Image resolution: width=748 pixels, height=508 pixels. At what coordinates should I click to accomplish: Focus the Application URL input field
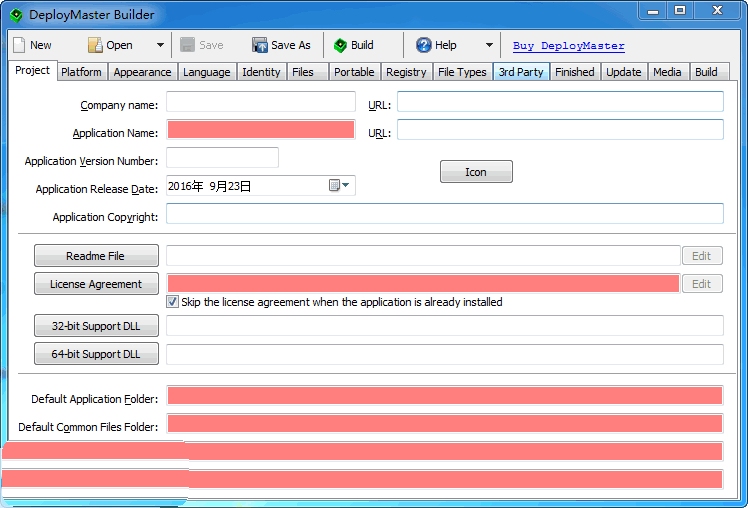pyautogui.click(x=561, y=130)
